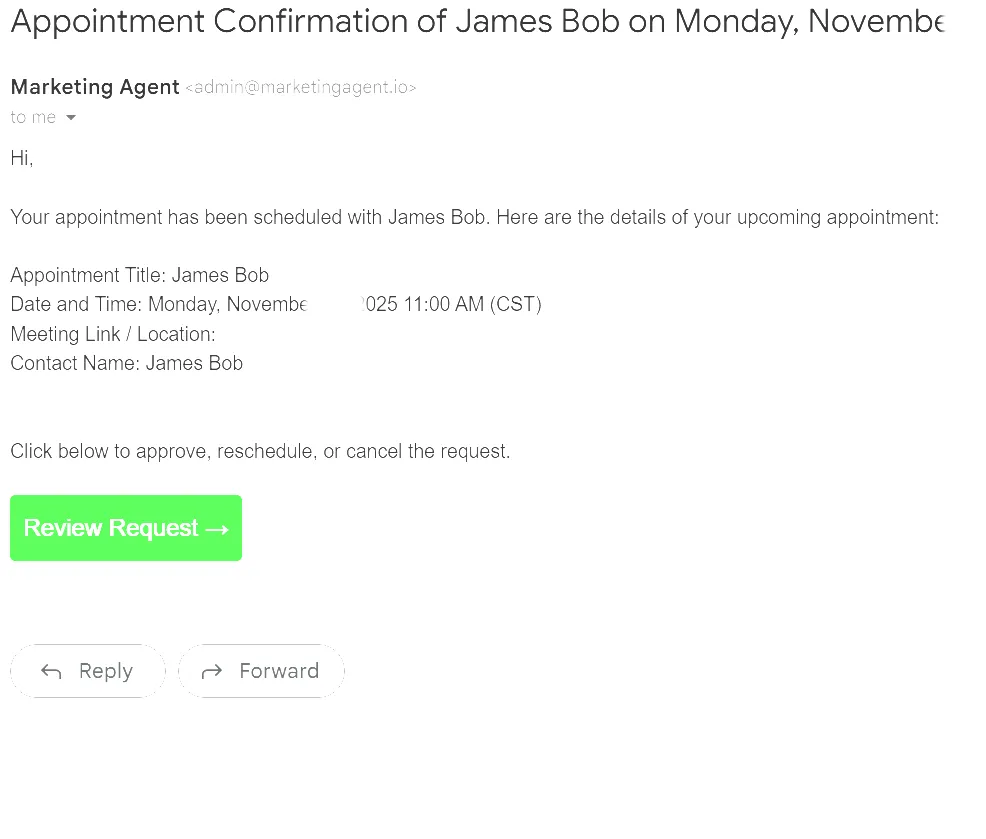
Task: Click the "Hi," greeting text
Action: click(x=22, y=158)
